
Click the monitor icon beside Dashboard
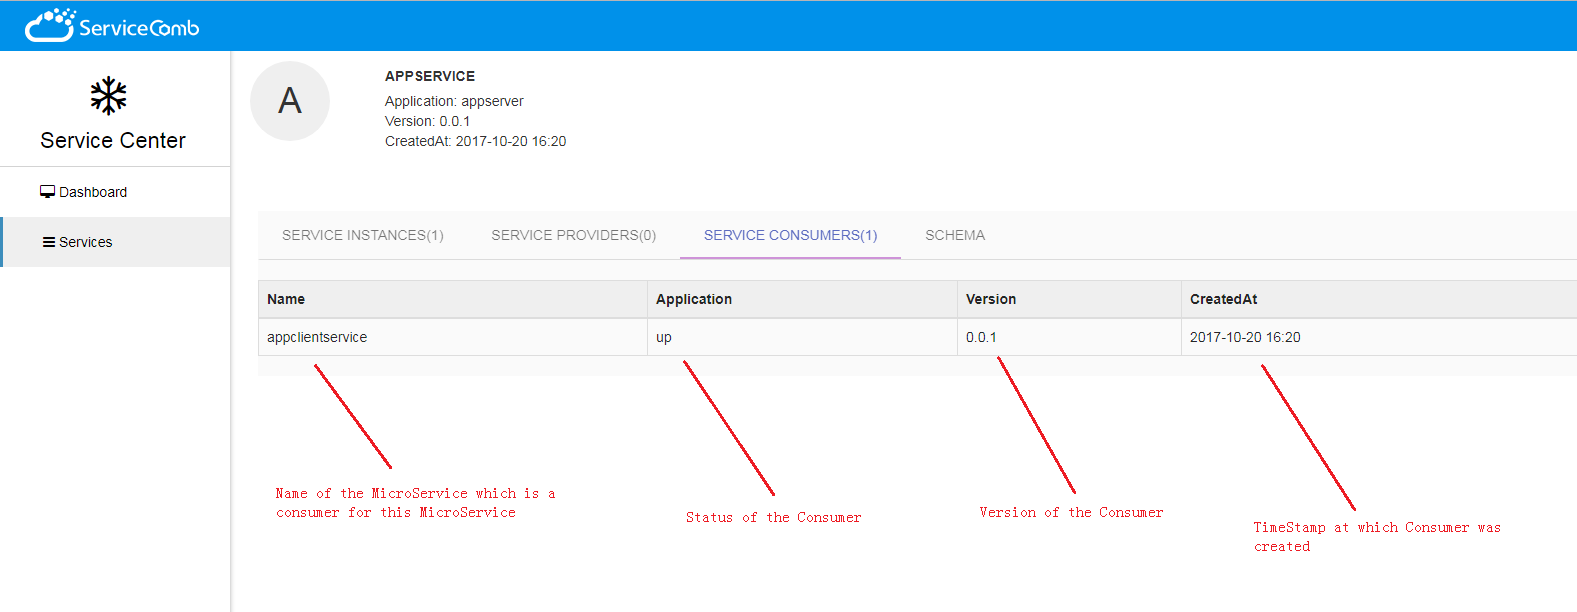point(47,192)
